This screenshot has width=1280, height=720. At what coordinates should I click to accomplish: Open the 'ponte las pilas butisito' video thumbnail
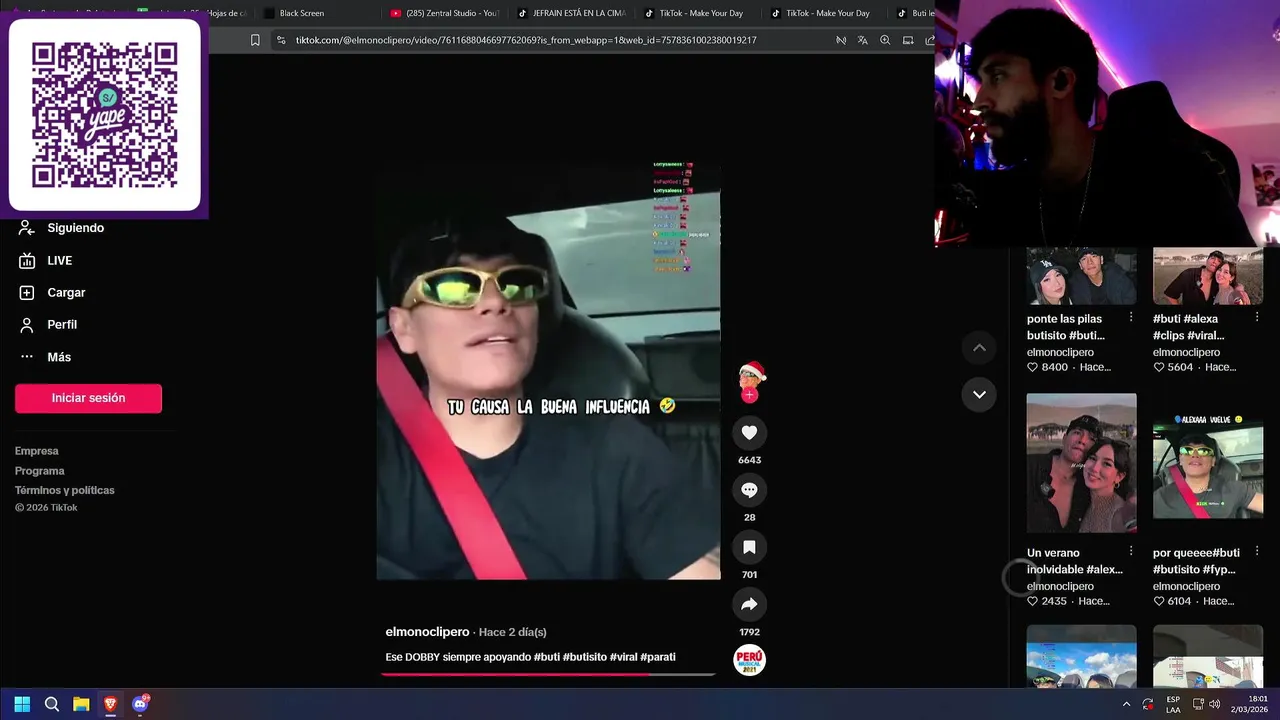click(x=1081, y=276)
